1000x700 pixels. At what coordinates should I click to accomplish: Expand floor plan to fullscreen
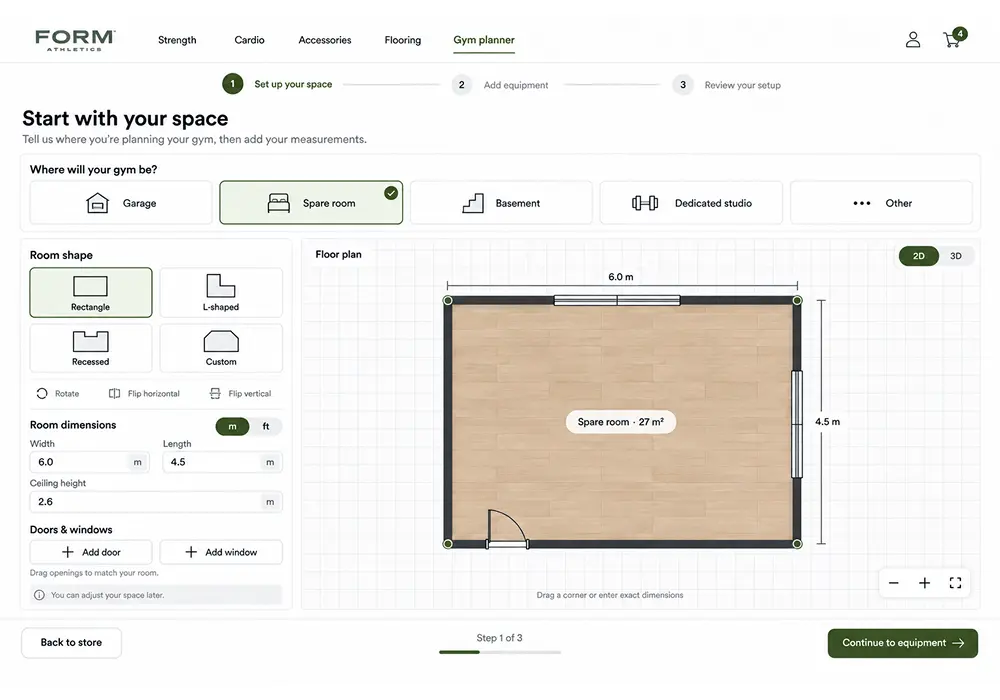(955, 583)
